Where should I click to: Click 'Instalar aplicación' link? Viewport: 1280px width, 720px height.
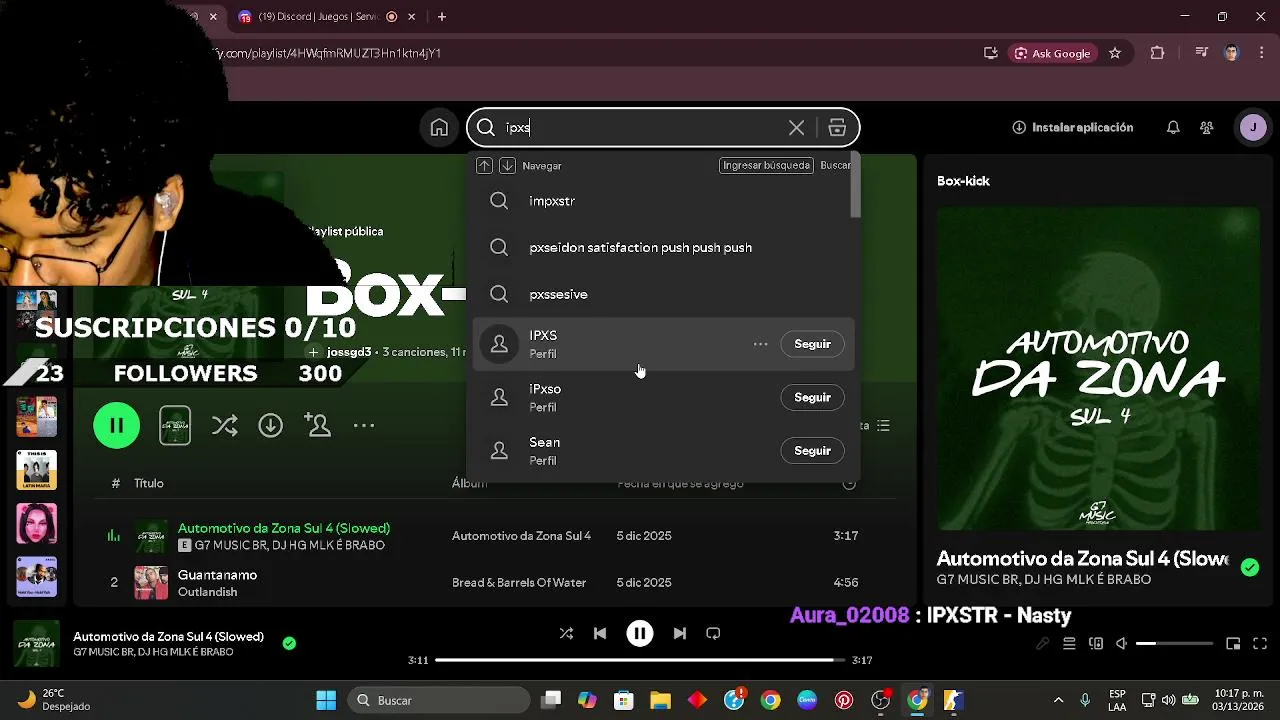pyautogui.click(x=1072, y=128)
